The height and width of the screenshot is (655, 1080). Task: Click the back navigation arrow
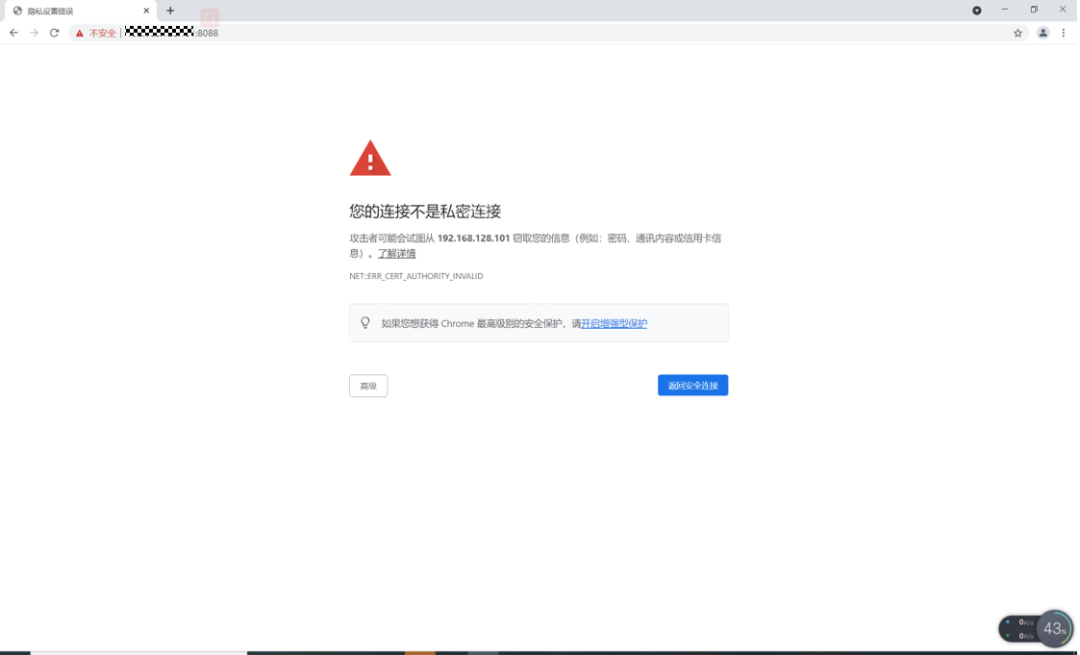pos(13,32)
